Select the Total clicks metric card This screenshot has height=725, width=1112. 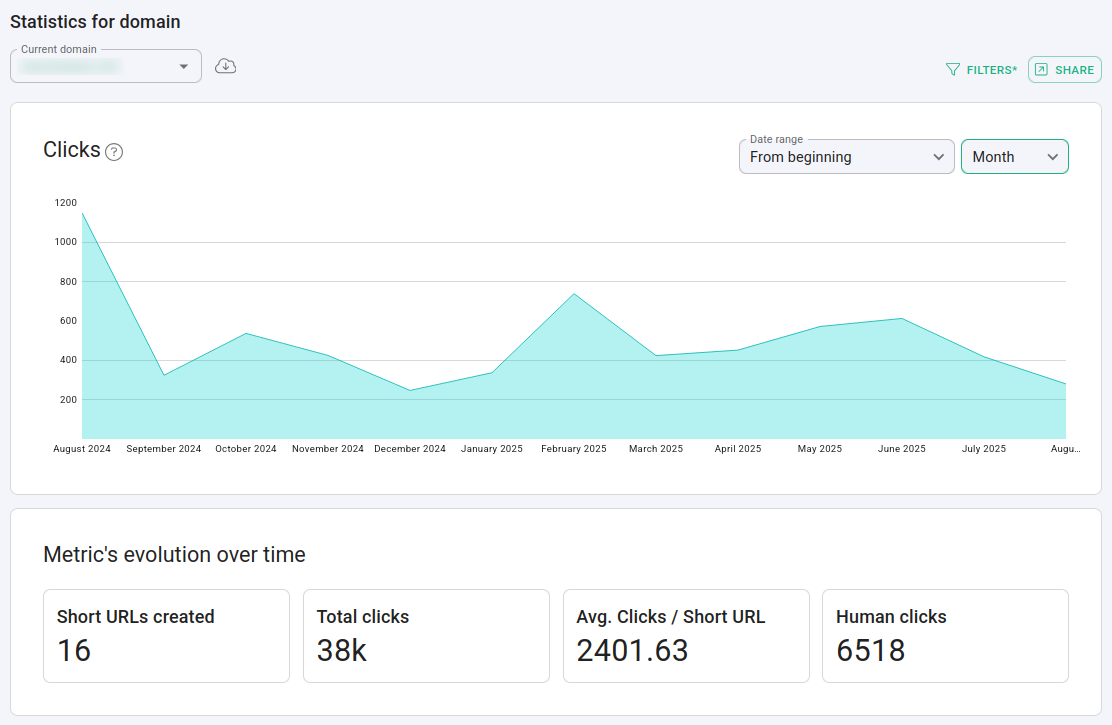tap(426, 636)
